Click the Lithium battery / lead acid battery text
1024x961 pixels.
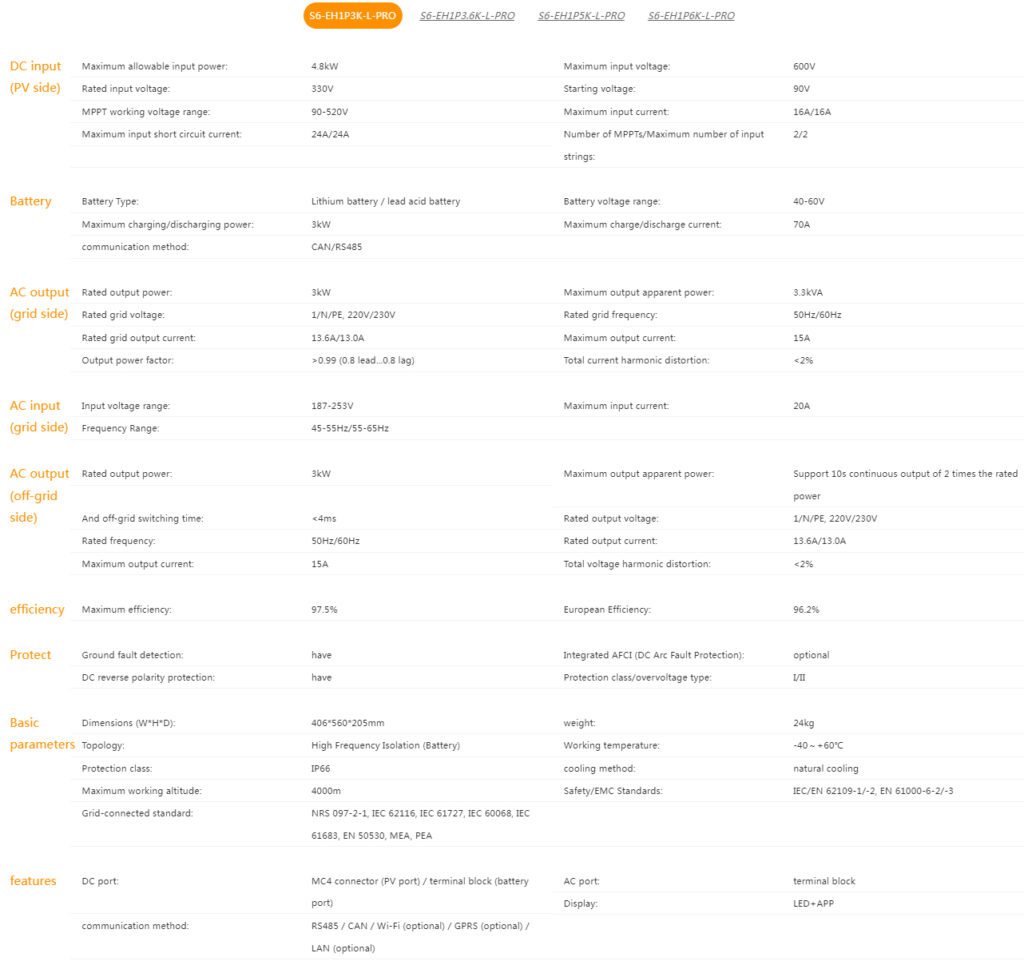386,202
